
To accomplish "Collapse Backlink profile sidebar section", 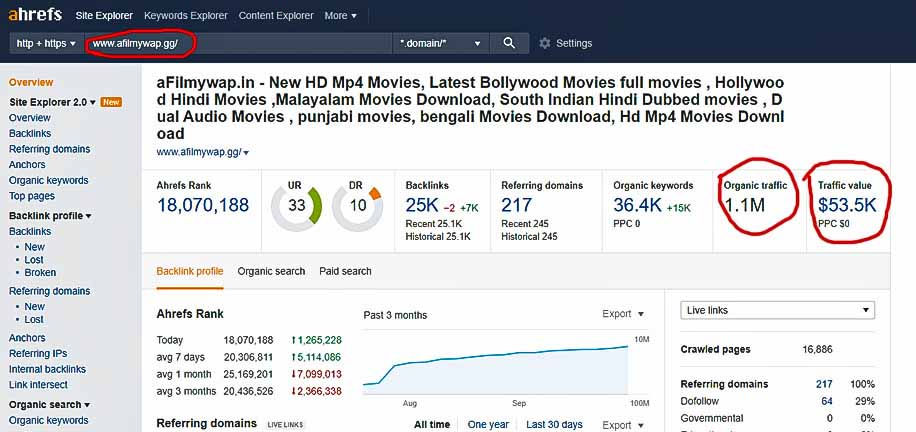I will (x=50, y=216).
